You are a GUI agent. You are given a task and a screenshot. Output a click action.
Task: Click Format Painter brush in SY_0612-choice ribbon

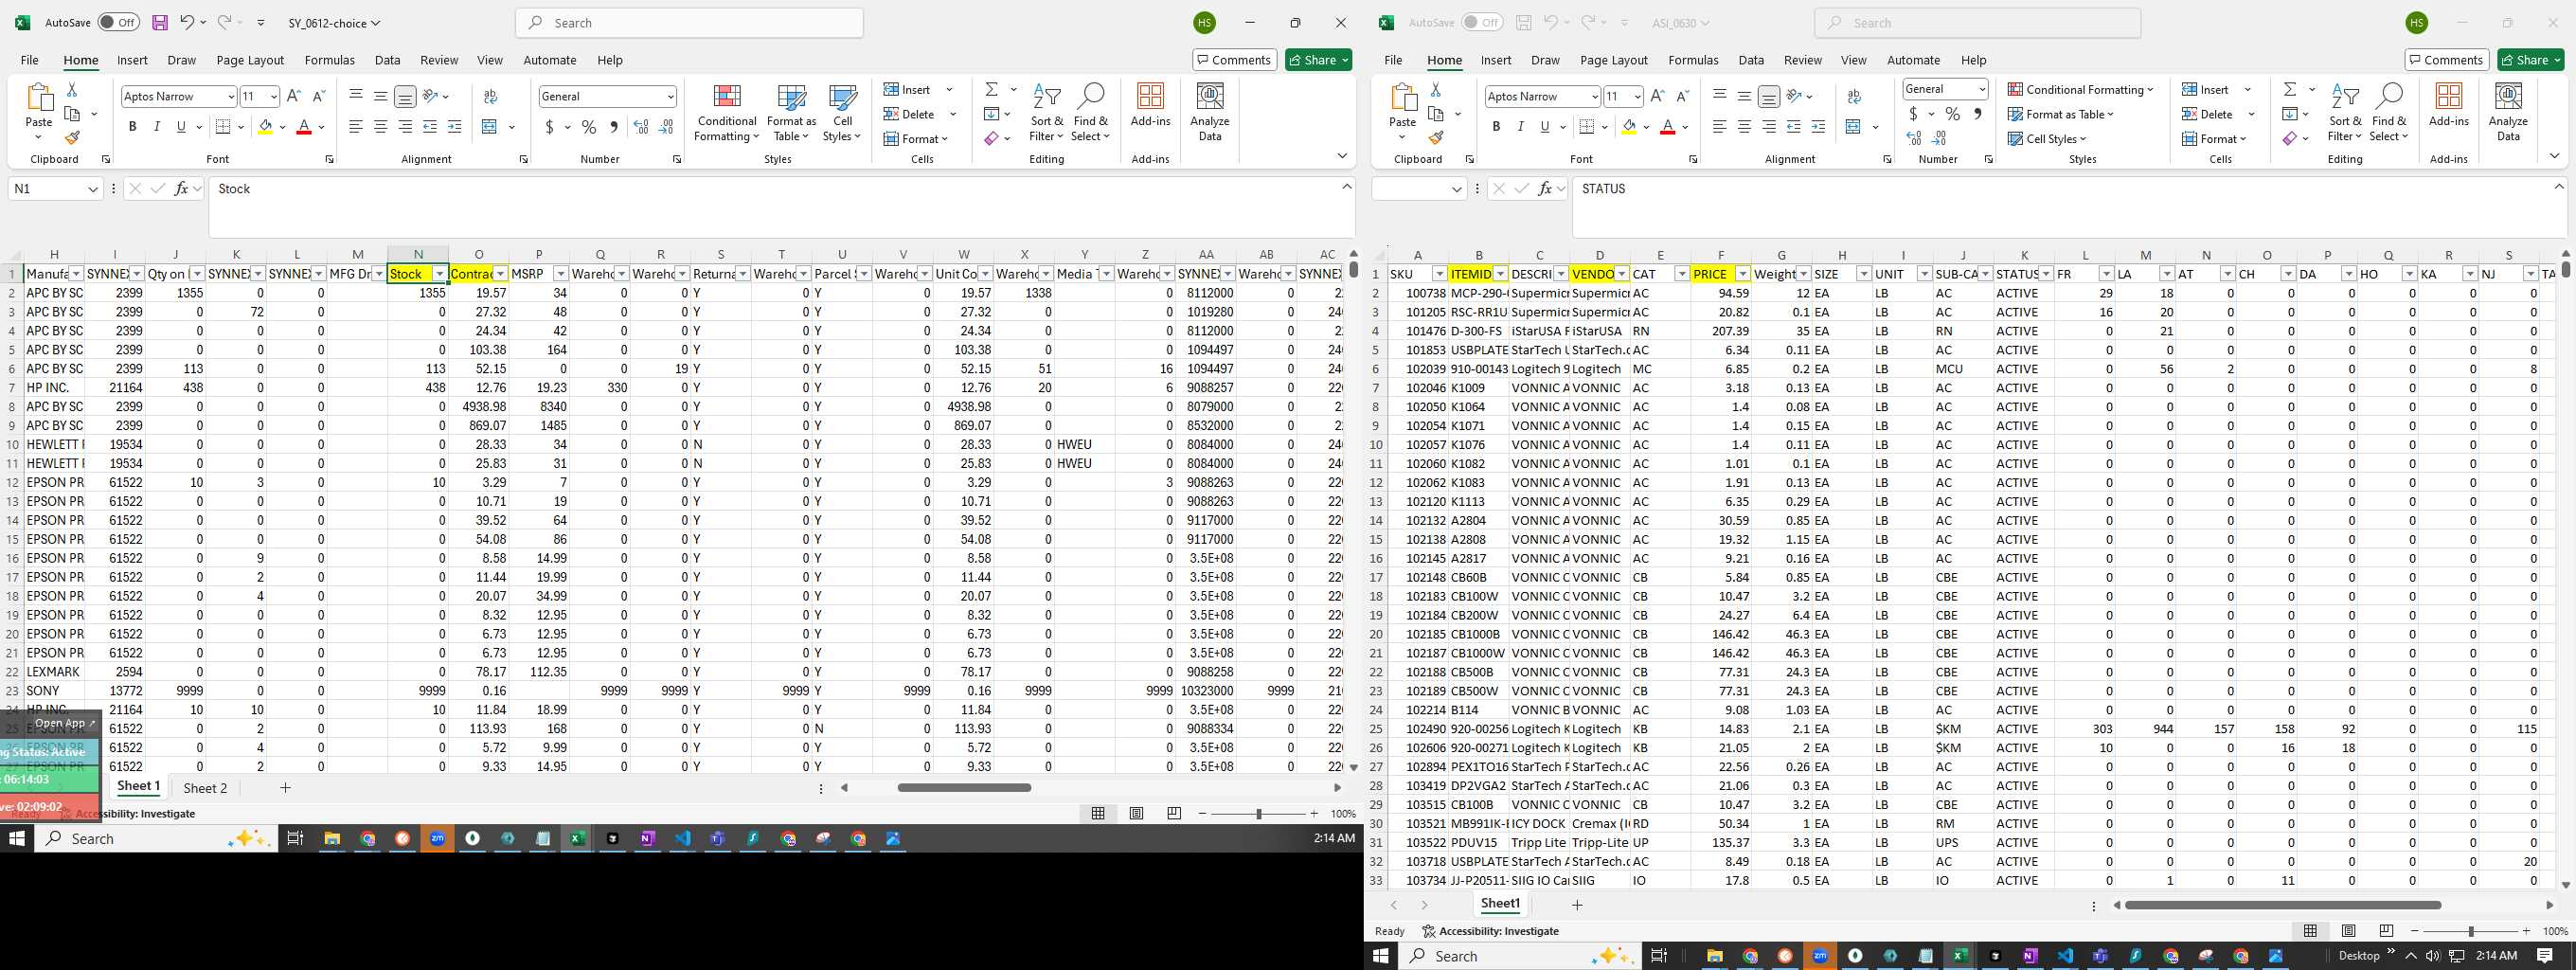[x=72, y=138]
